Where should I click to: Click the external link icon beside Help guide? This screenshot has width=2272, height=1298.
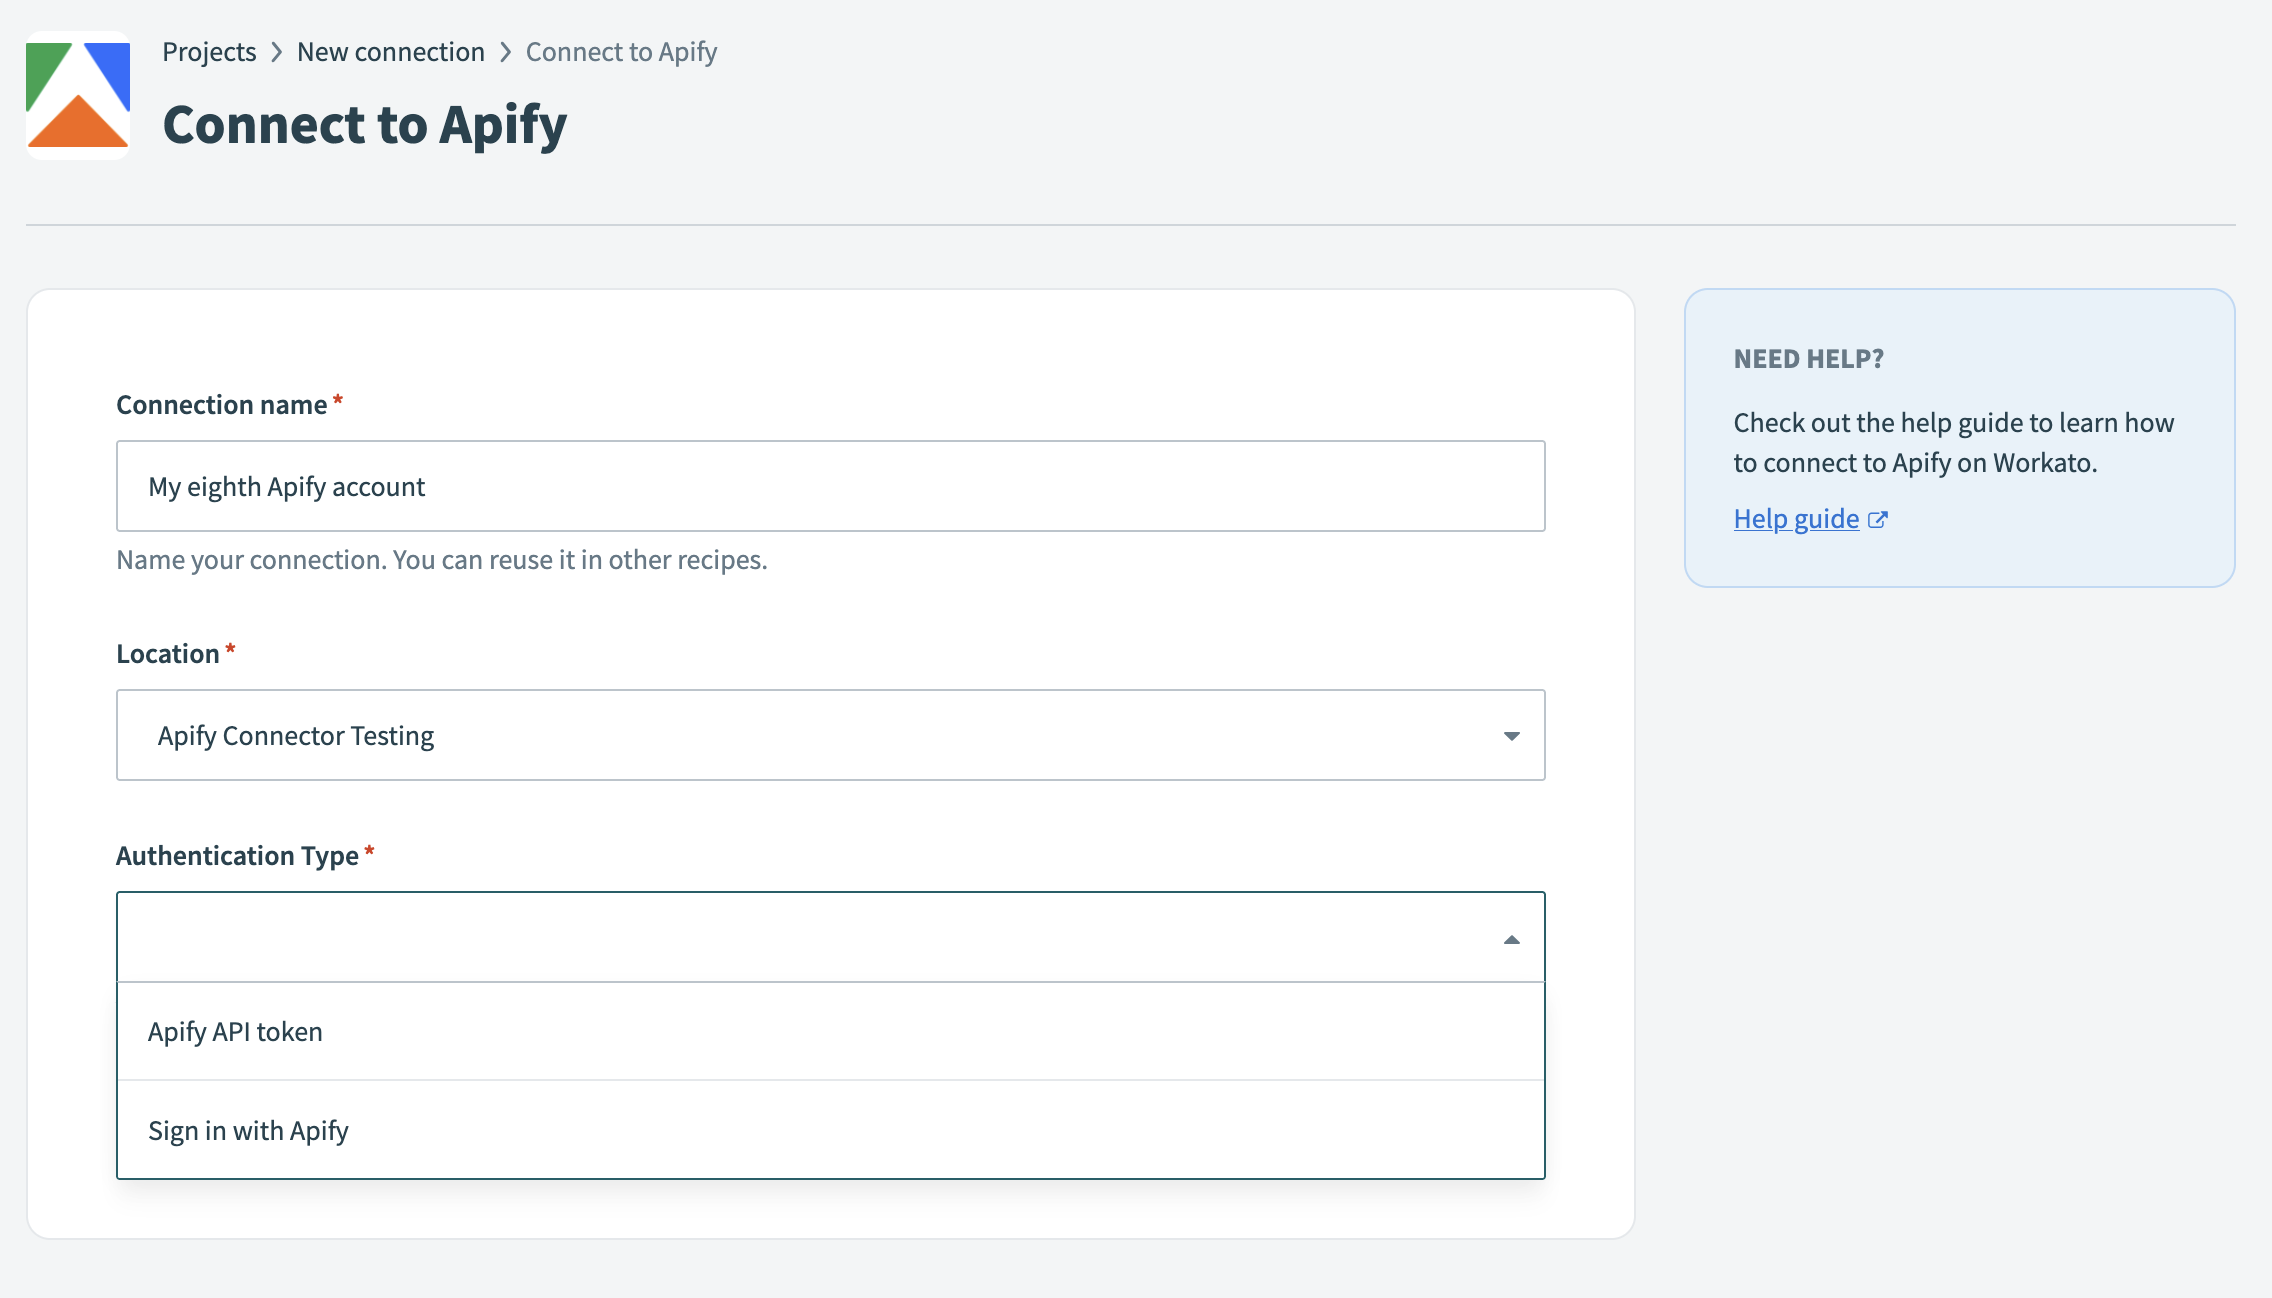[1880, 519]
